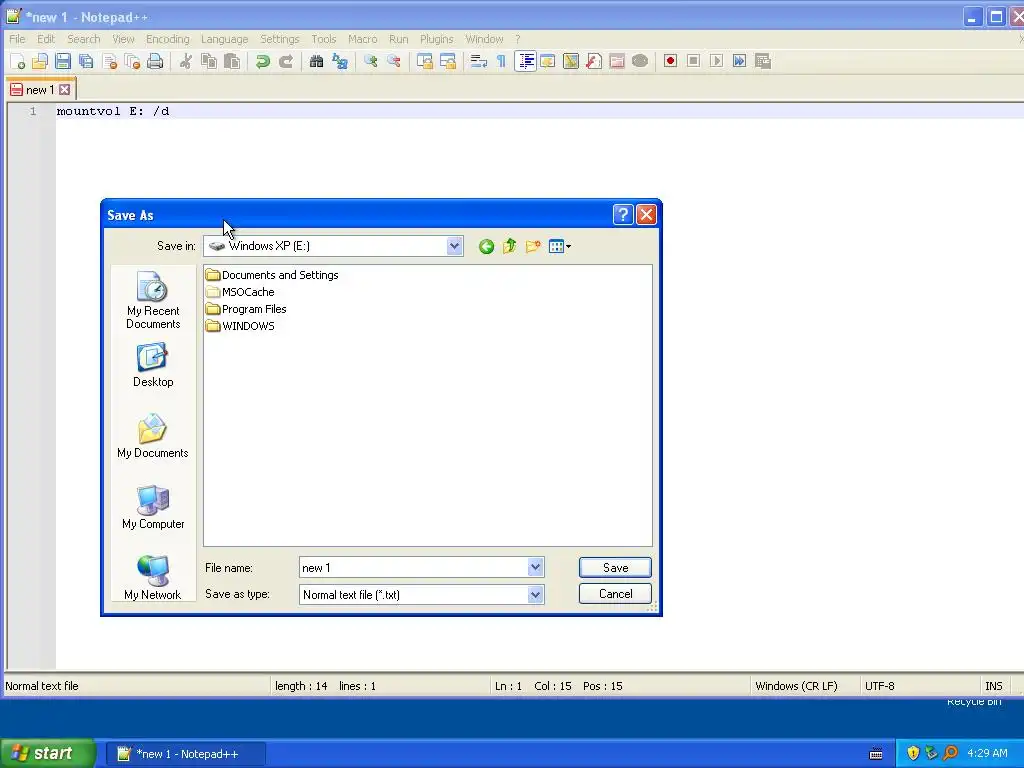Click the Open file toolbar icon
This screenshot has width=1024, height=768.
coord(40,61)
